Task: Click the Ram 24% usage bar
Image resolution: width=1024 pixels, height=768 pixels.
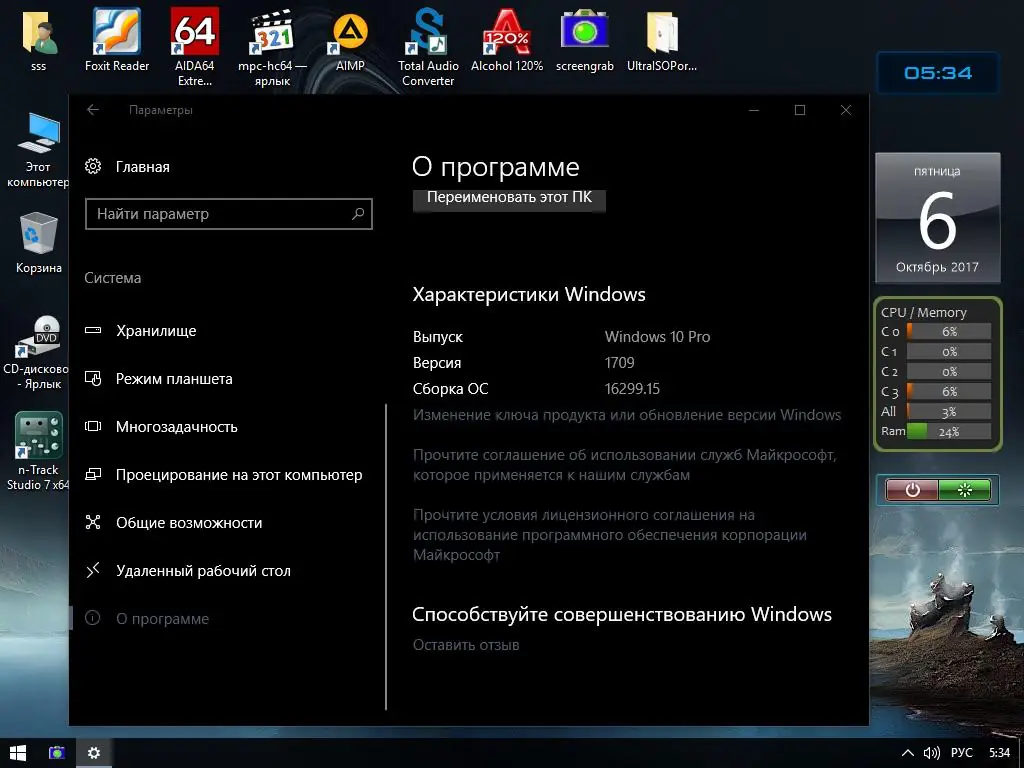Action: point(949,432)
